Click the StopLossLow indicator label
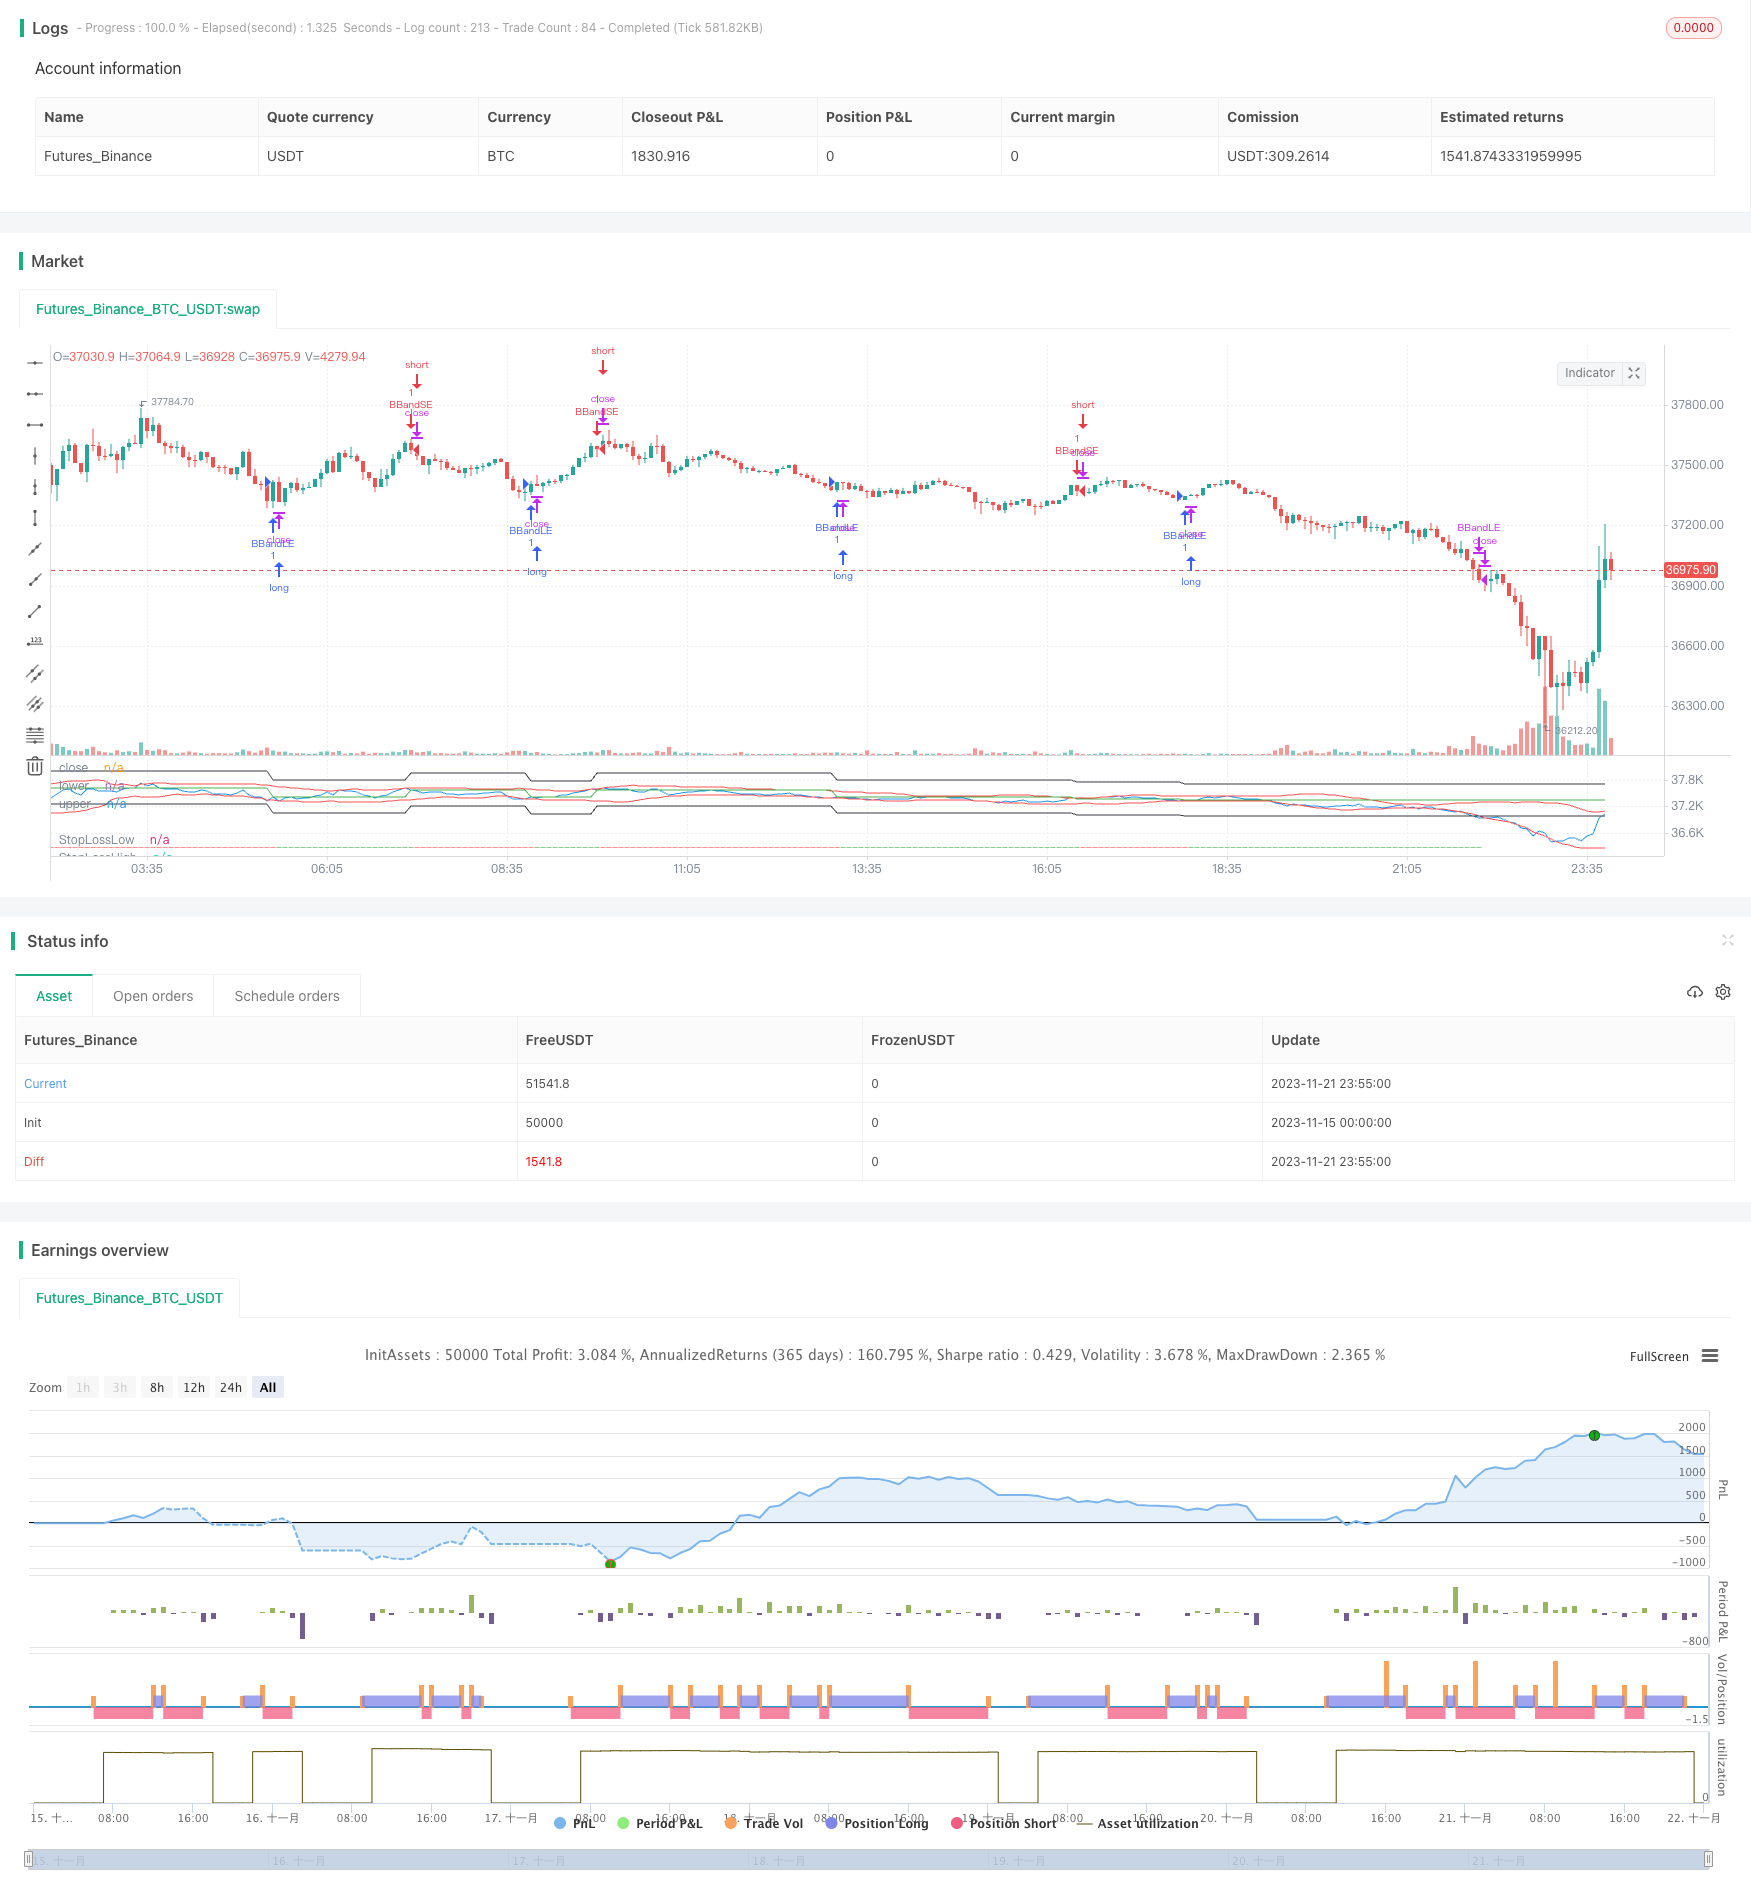 click(96, 840)
